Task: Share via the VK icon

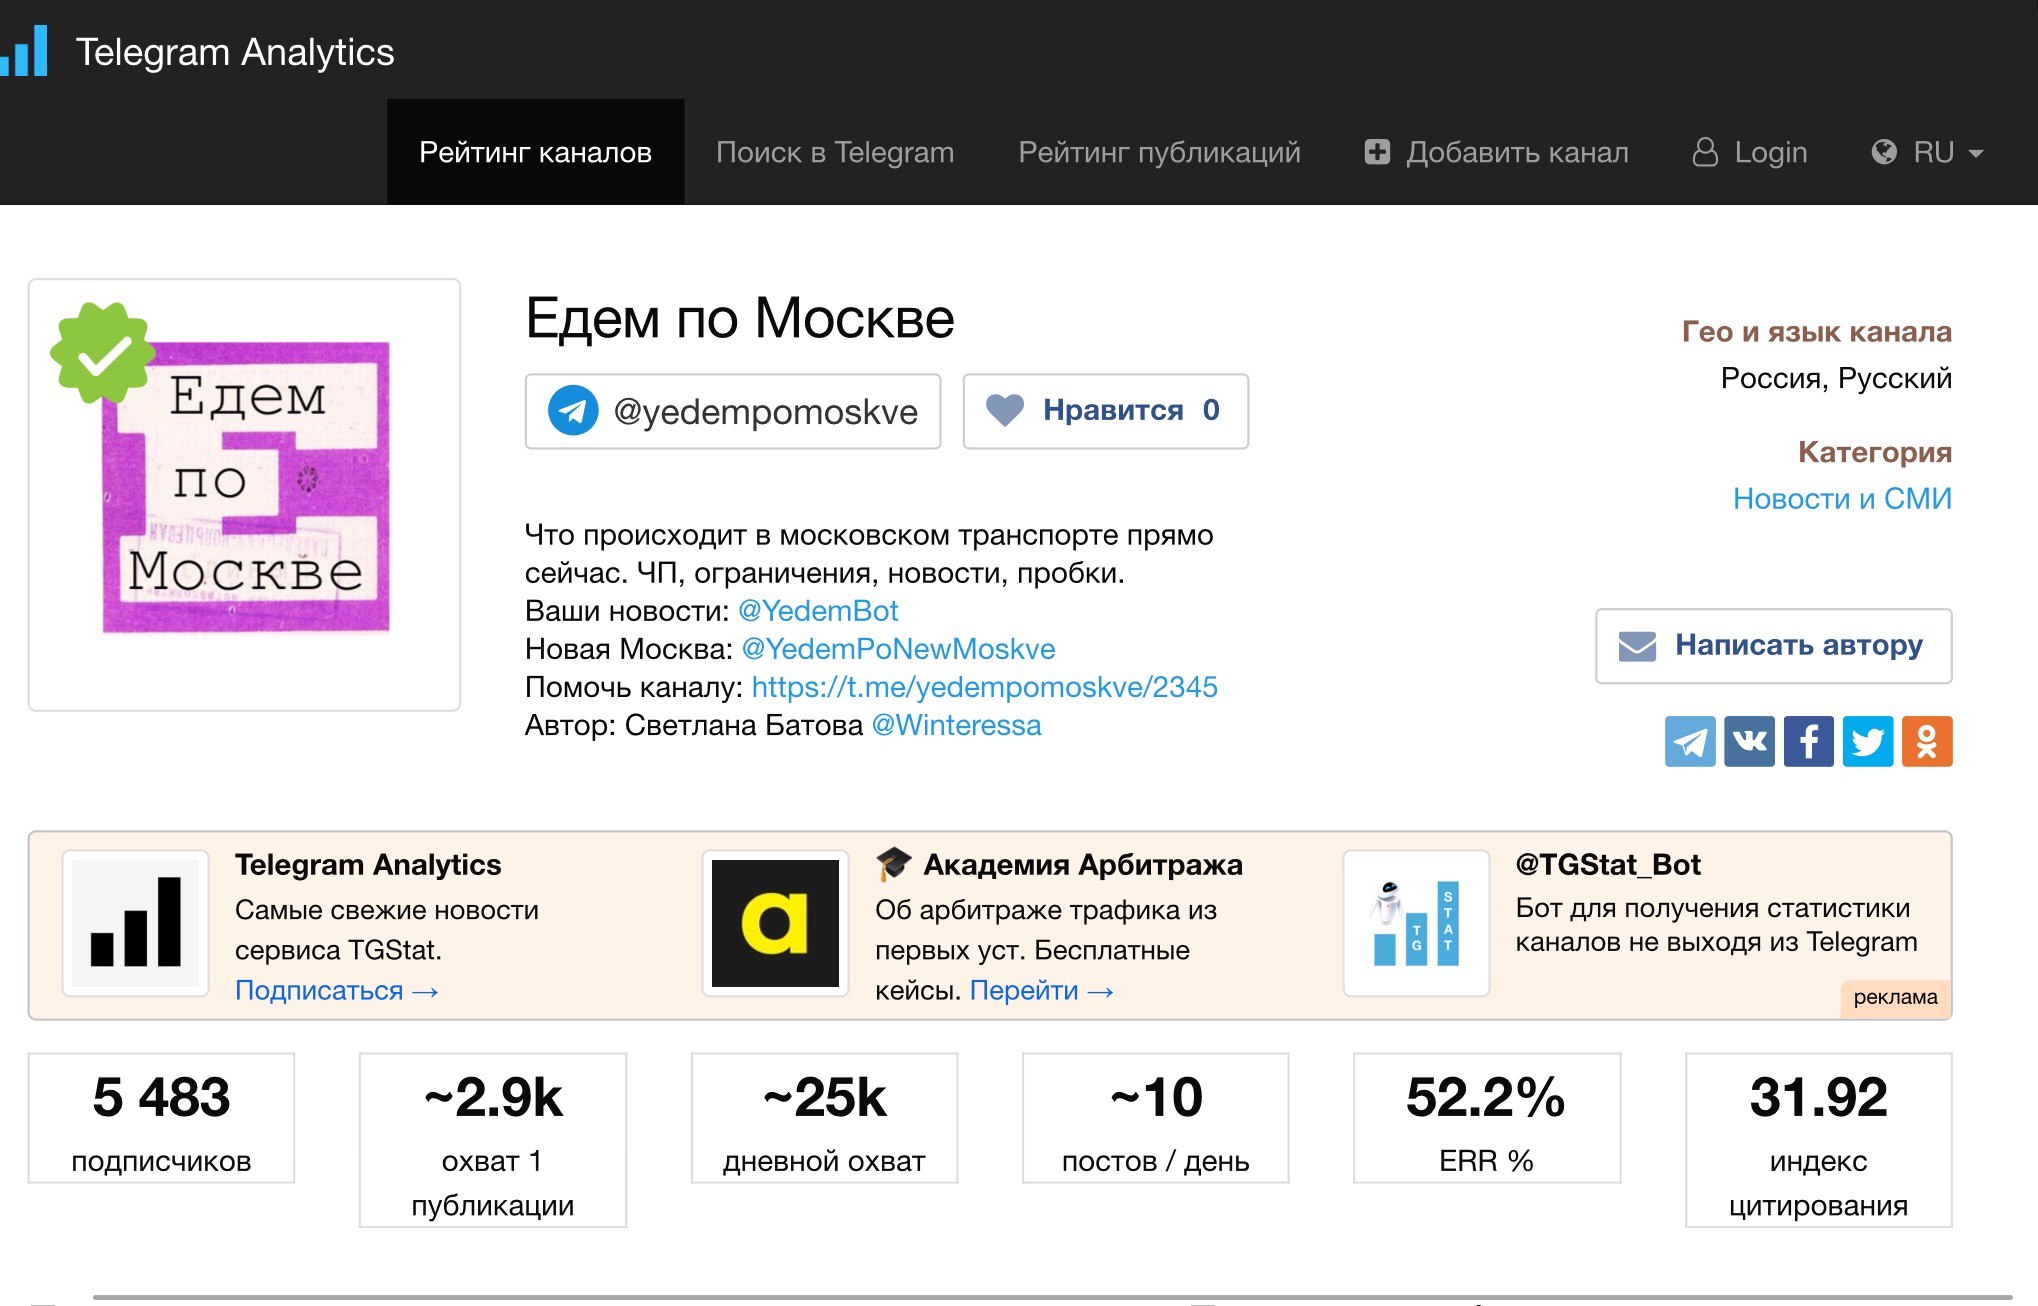Action: click(x=1749, y=741)
